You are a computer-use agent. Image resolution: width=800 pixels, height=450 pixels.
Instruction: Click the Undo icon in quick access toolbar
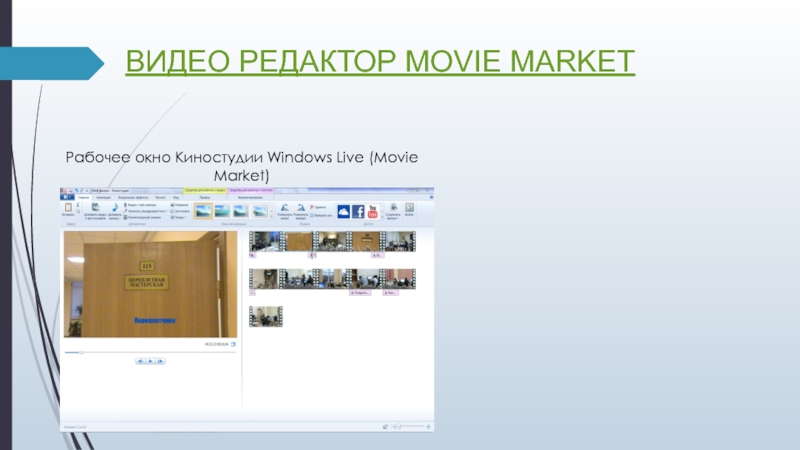[x=77, y=191]
